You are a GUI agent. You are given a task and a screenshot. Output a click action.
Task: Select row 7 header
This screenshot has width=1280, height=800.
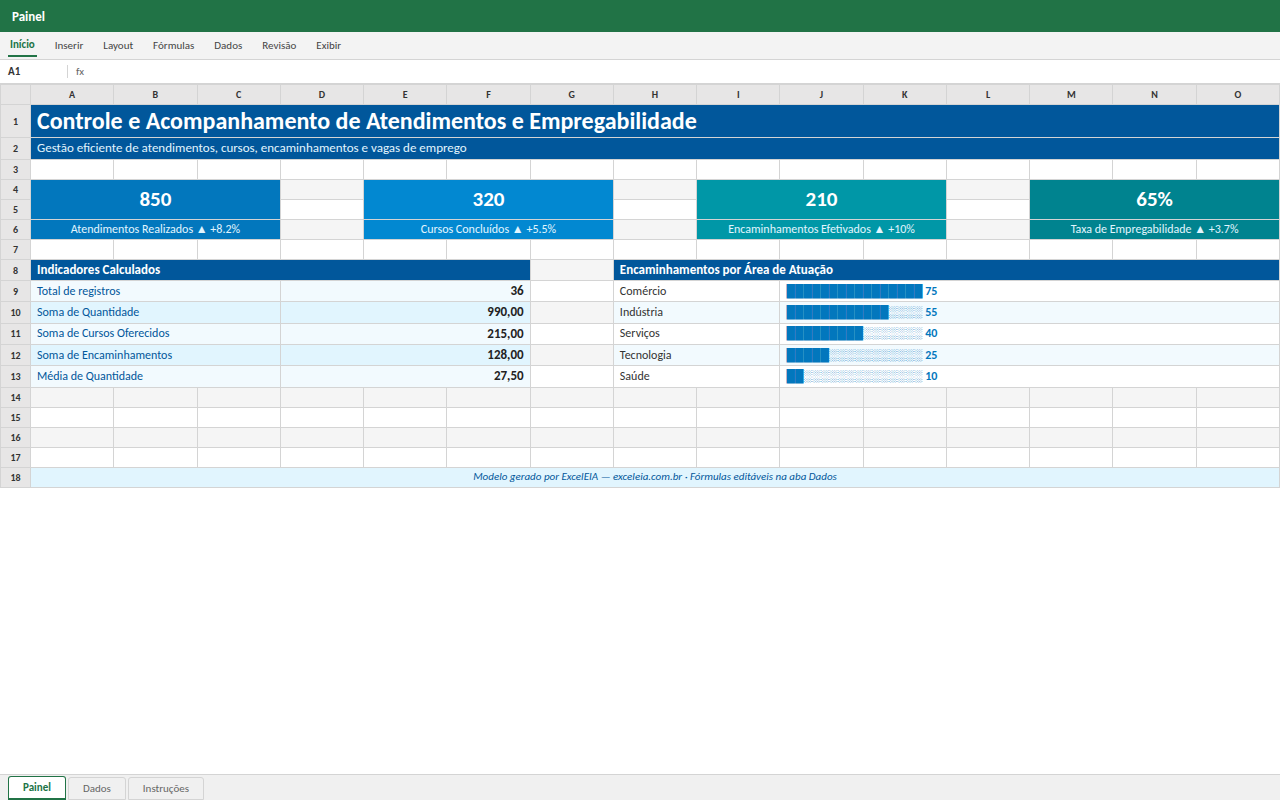click(x=15, y=250)
